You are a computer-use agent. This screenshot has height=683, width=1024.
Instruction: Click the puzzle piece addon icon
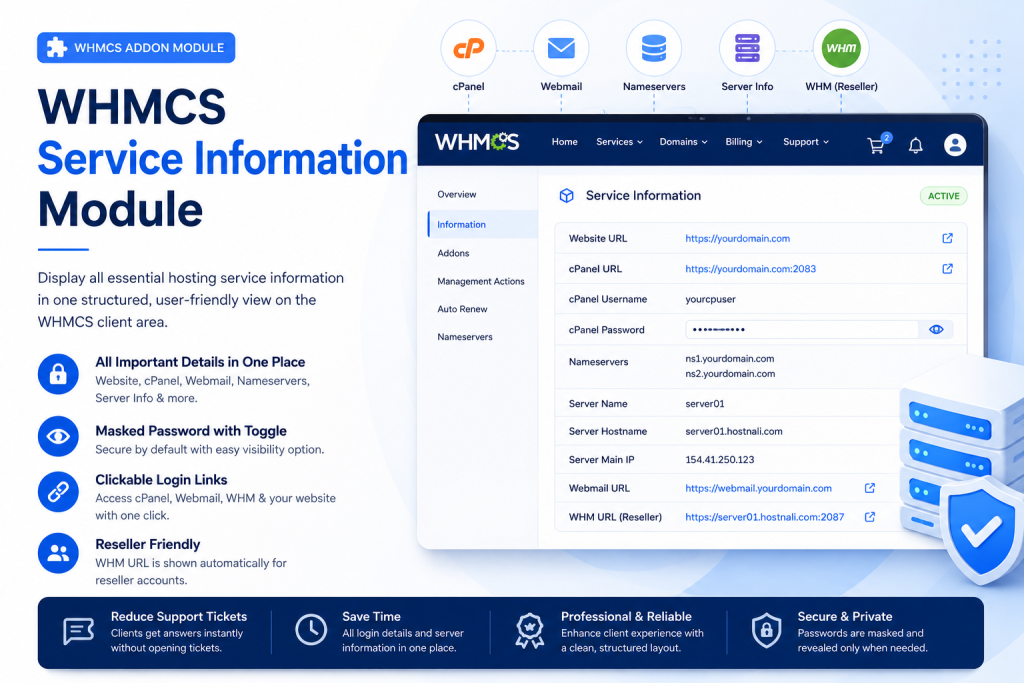click(56, 48)
